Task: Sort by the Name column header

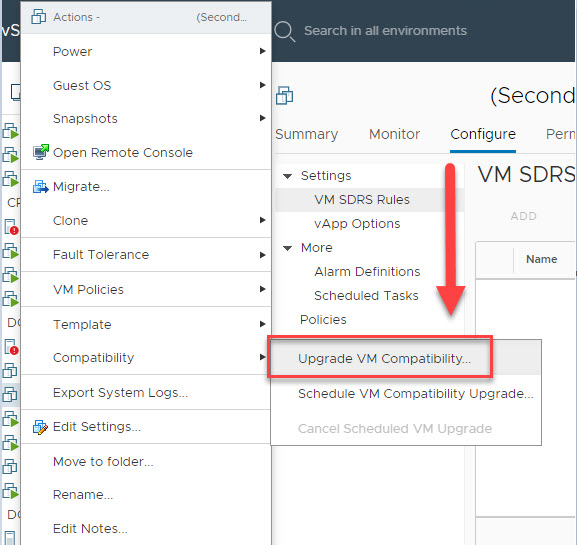Action: pos(541,259)
